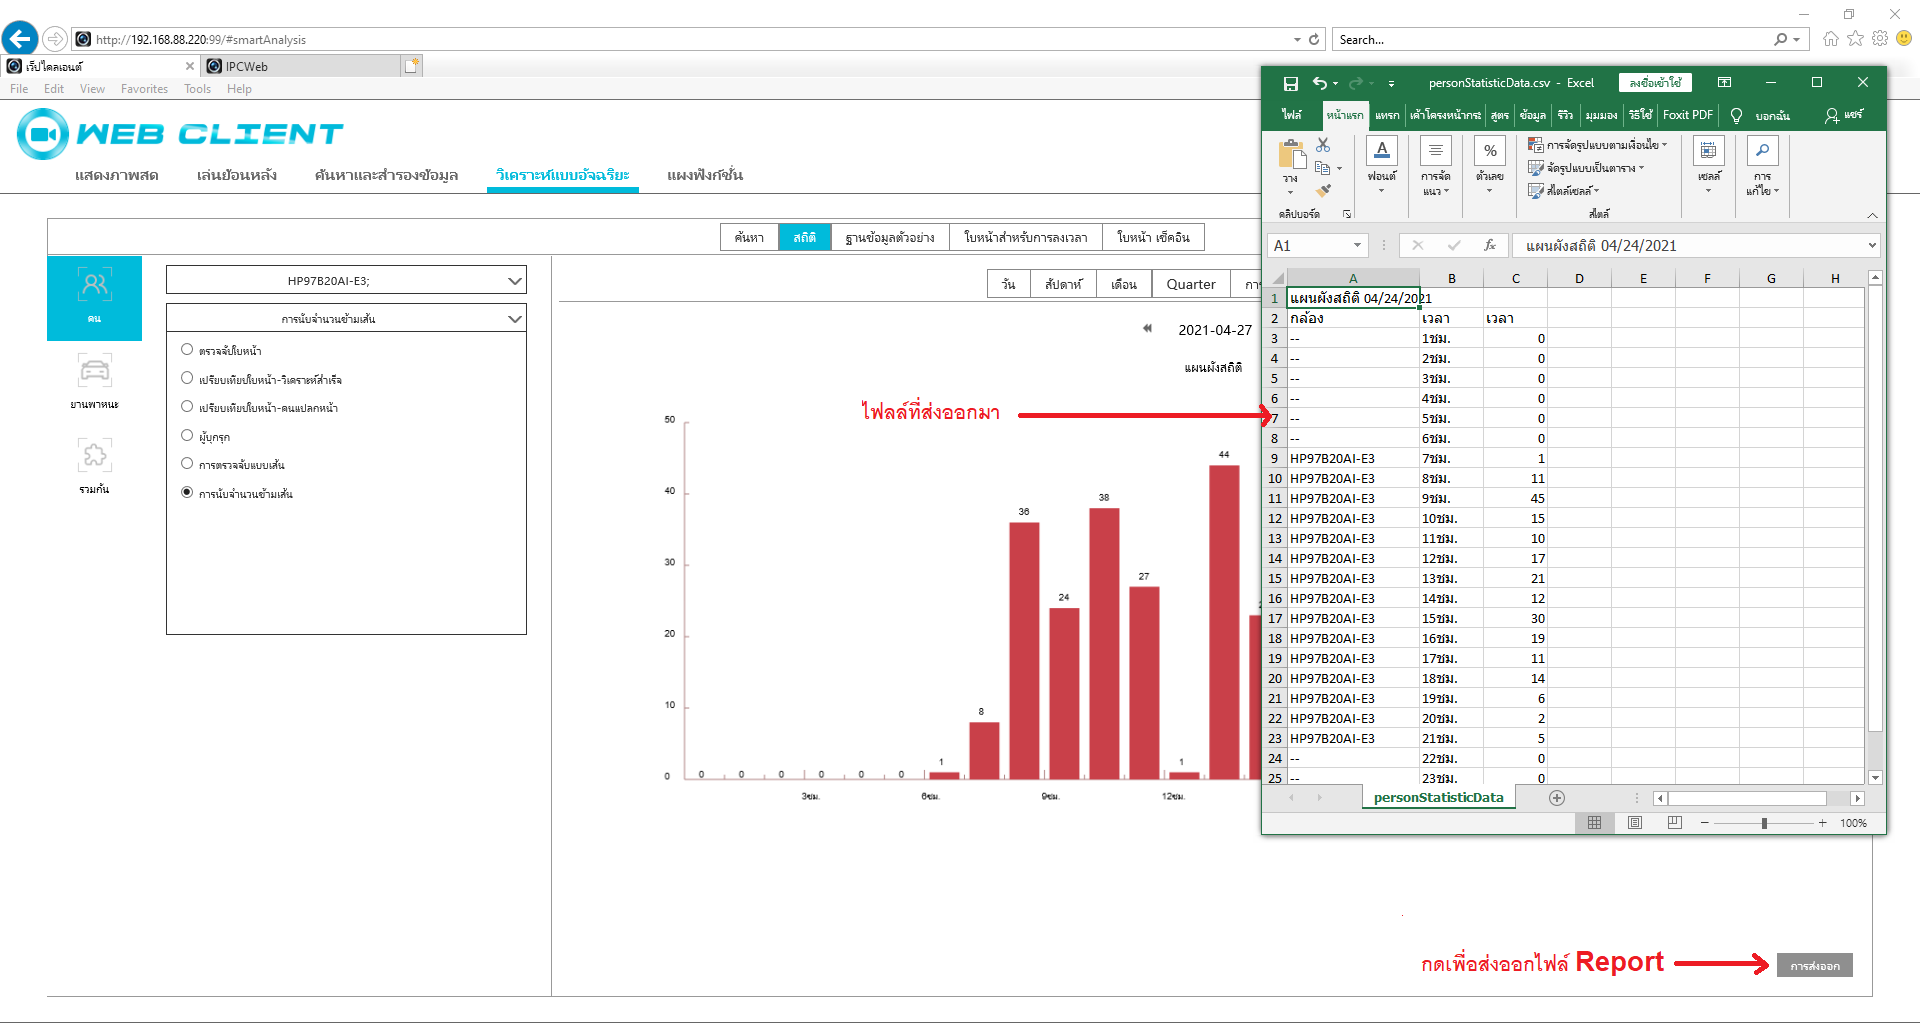Click the Excel Save icon
The height and width of the screenshot is (1024, 1920).
pos(1290,83)
